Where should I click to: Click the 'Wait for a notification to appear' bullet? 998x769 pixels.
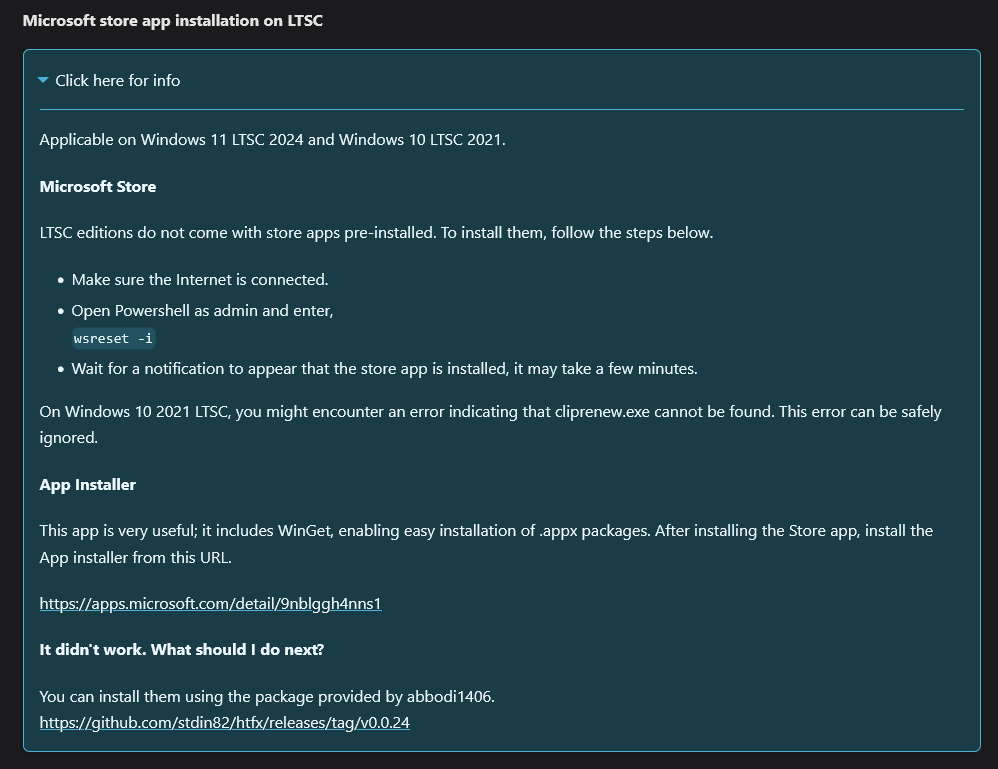384,369
